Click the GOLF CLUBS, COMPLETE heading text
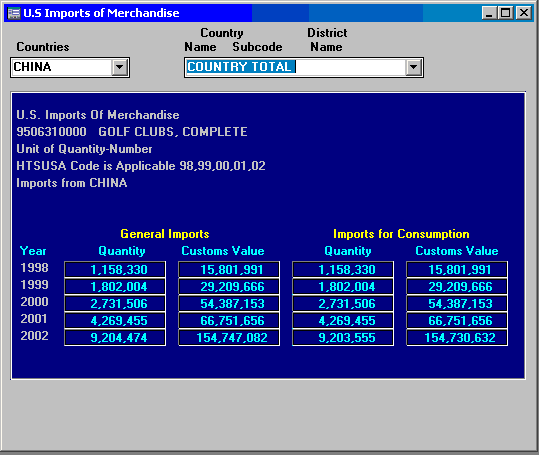 click(x=173, y=132)
